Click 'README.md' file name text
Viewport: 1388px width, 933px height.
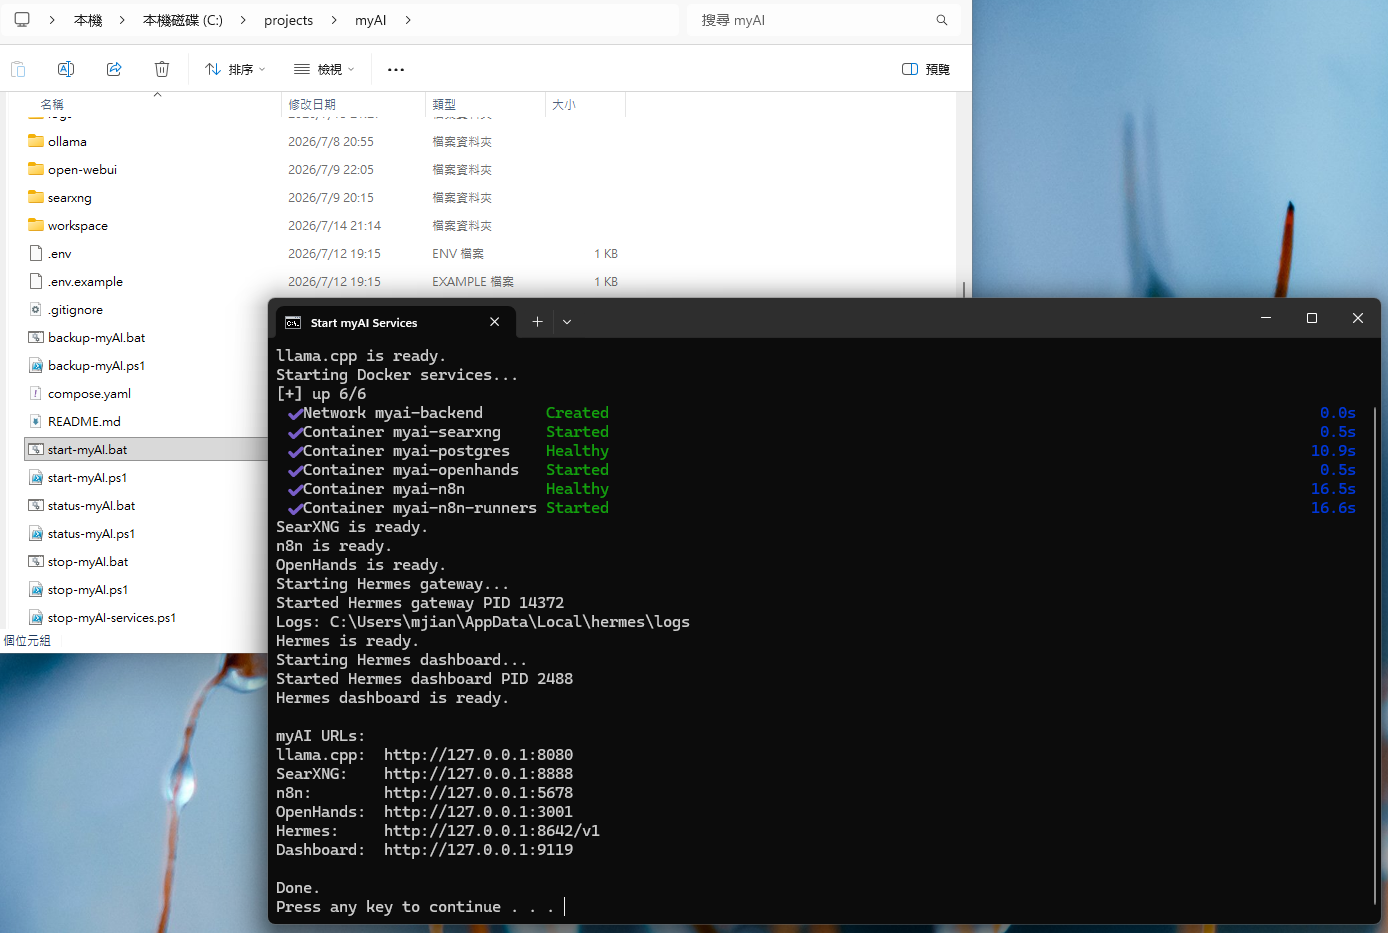84,421
